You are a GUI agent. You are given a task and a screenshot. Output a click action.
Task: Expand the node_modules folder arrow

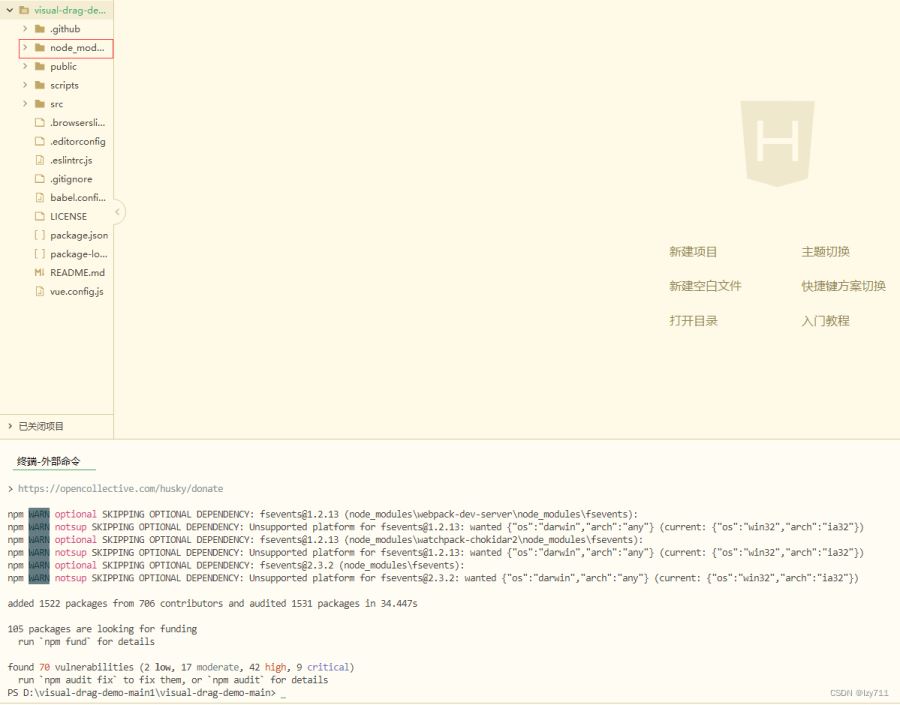pos(25,48)
